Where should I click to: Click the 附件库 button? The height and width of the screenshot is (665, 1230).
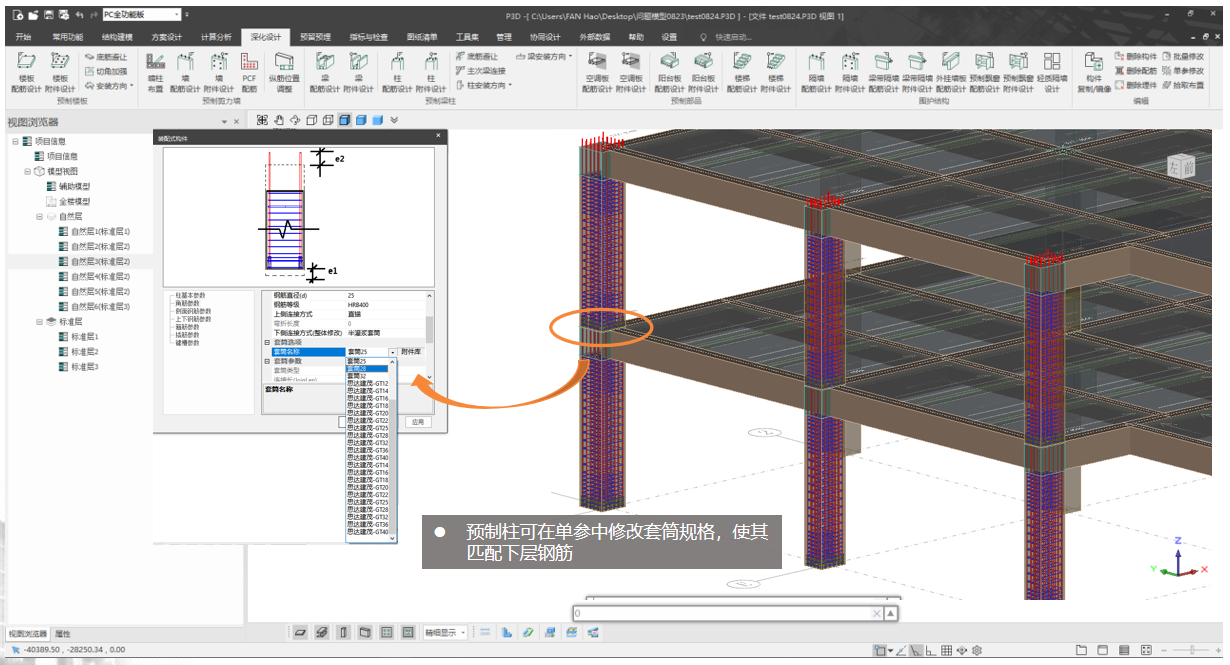(411, 352)
